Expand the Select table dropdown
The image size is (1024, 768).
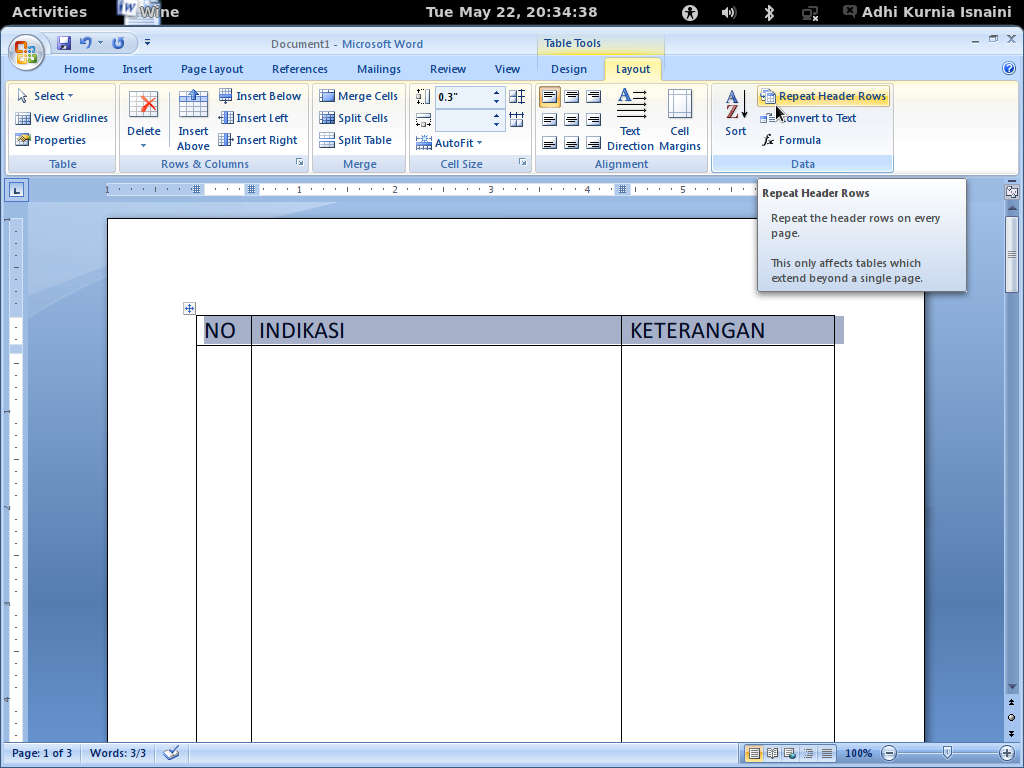(x=45, y=96)
